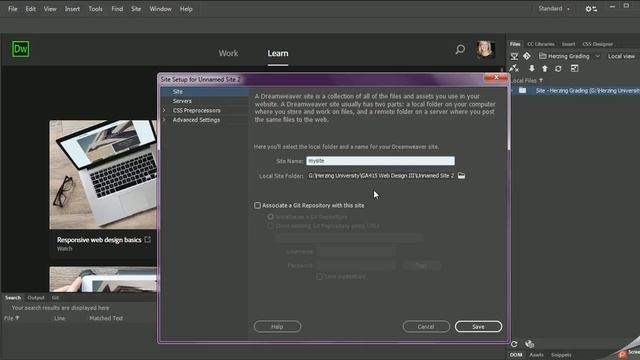Select the Servers category in Site Setup
640x360 pixels.
point(204,101)
